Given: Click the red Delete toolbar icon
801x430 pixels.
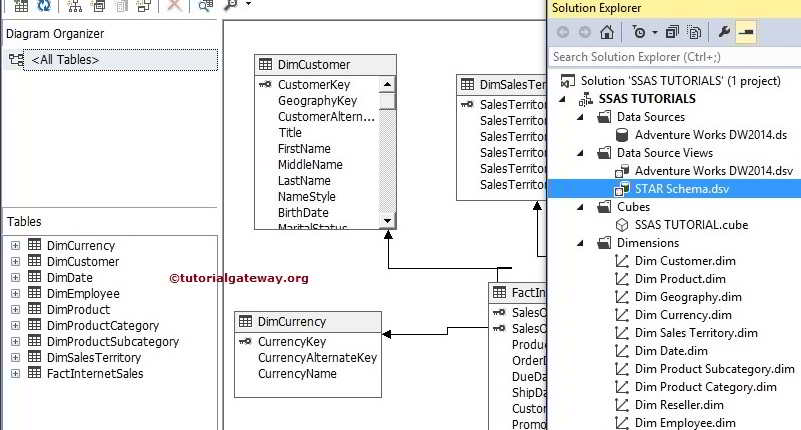Looking at the screenshot, I should click(x=174, y=6).
